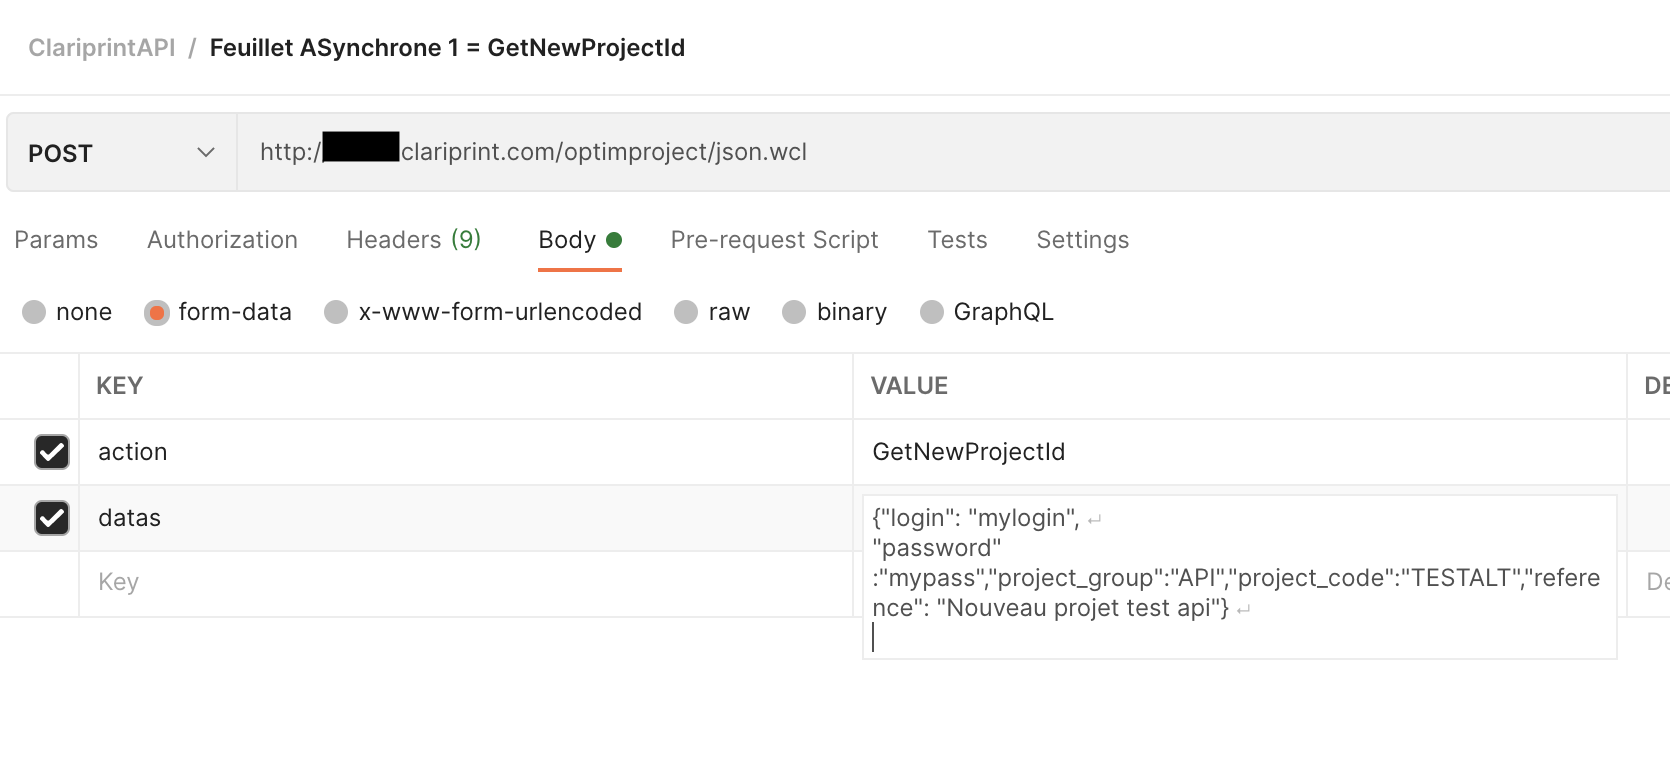Select the GraphQL body type

(x=931, y=312)
